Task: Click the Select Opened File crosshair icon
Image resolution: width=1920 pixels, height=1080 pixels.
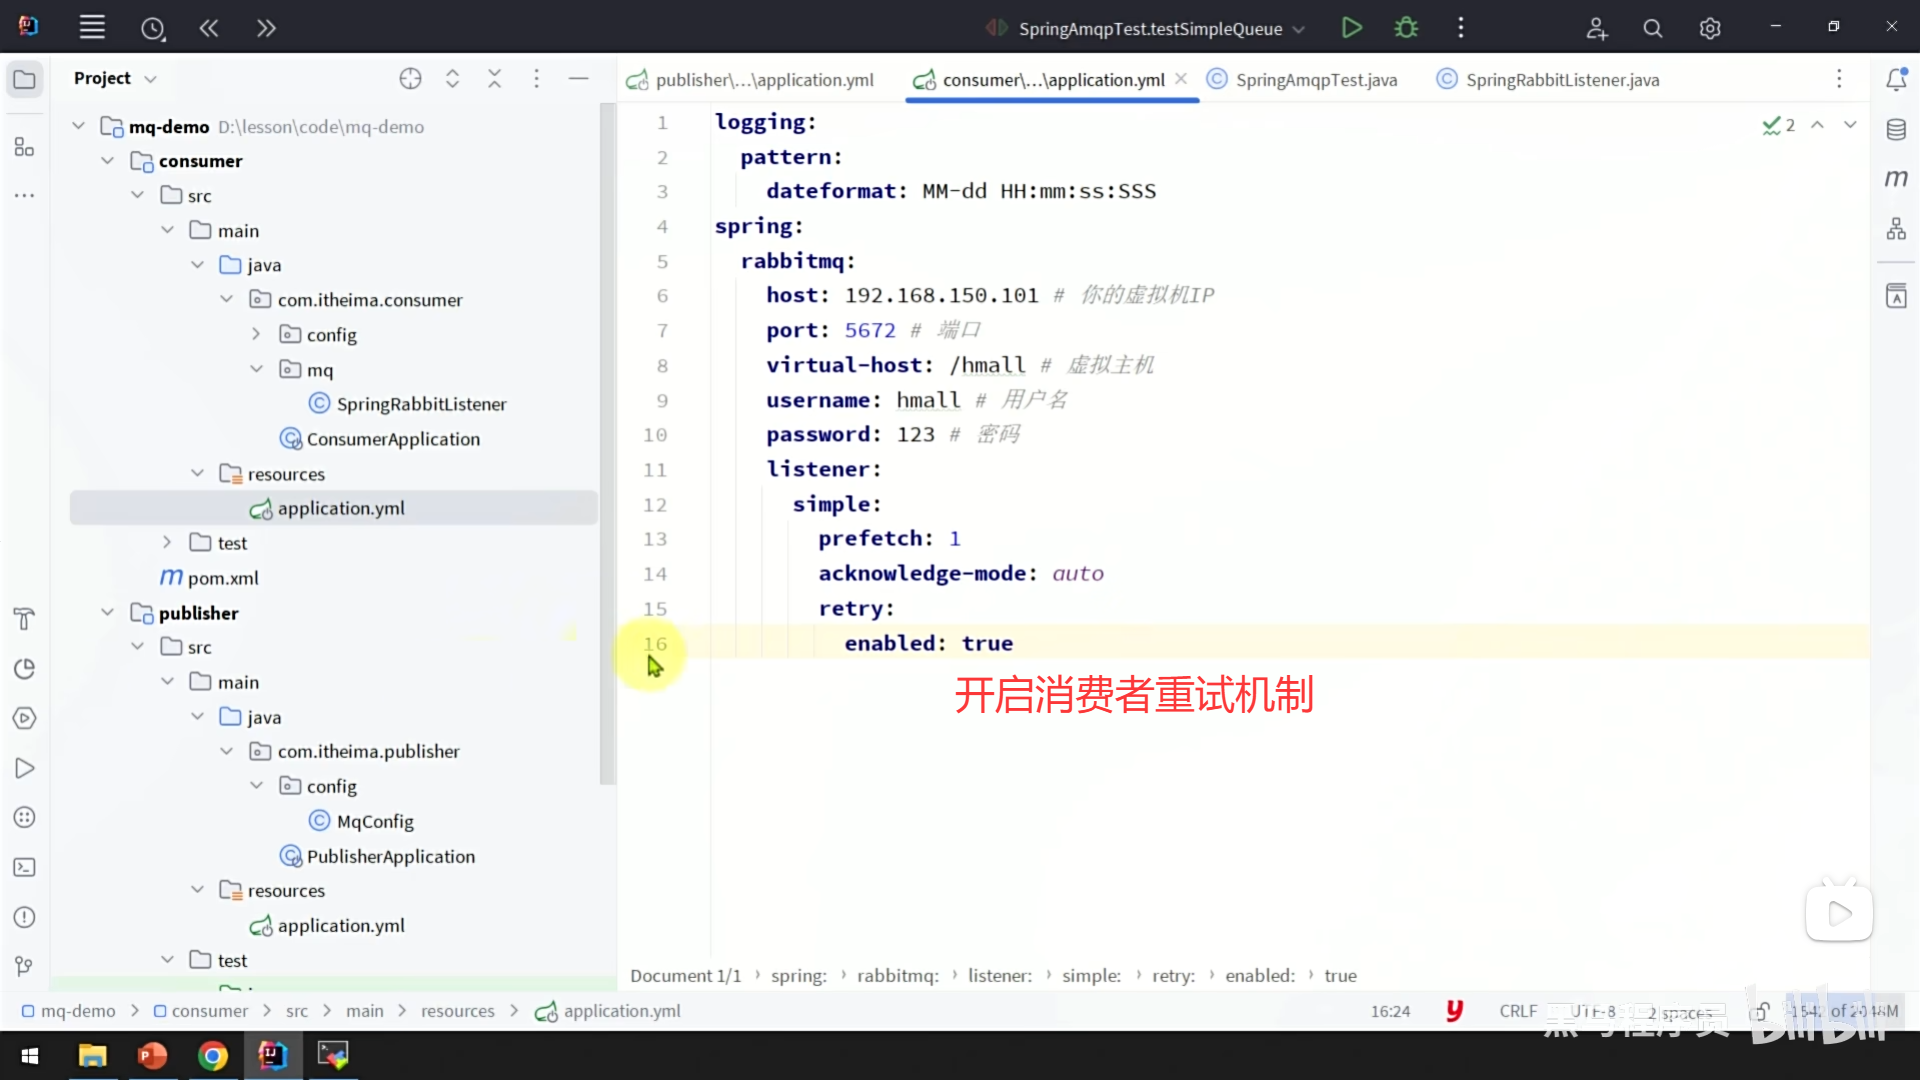Action: coord(410,79)
